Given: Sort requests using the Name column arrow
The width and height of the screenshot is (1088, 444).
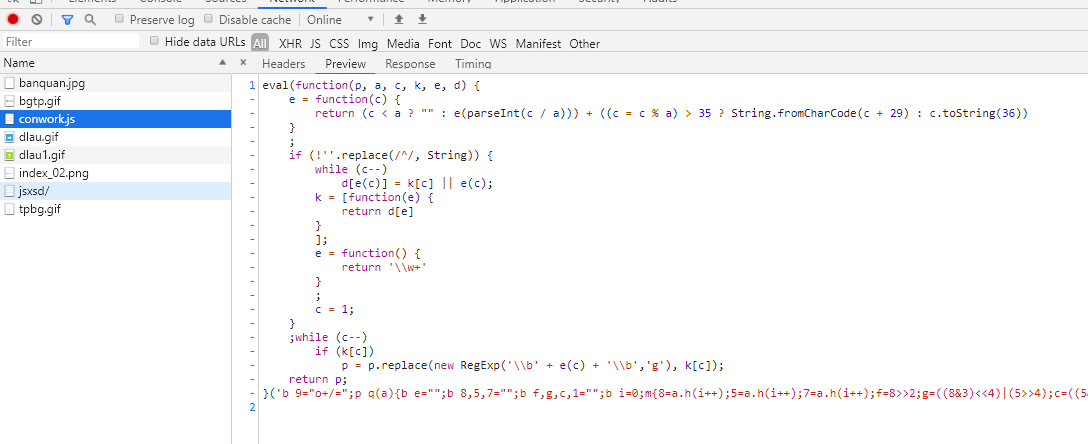Looking at the screenshot, I should pos(223,62).
